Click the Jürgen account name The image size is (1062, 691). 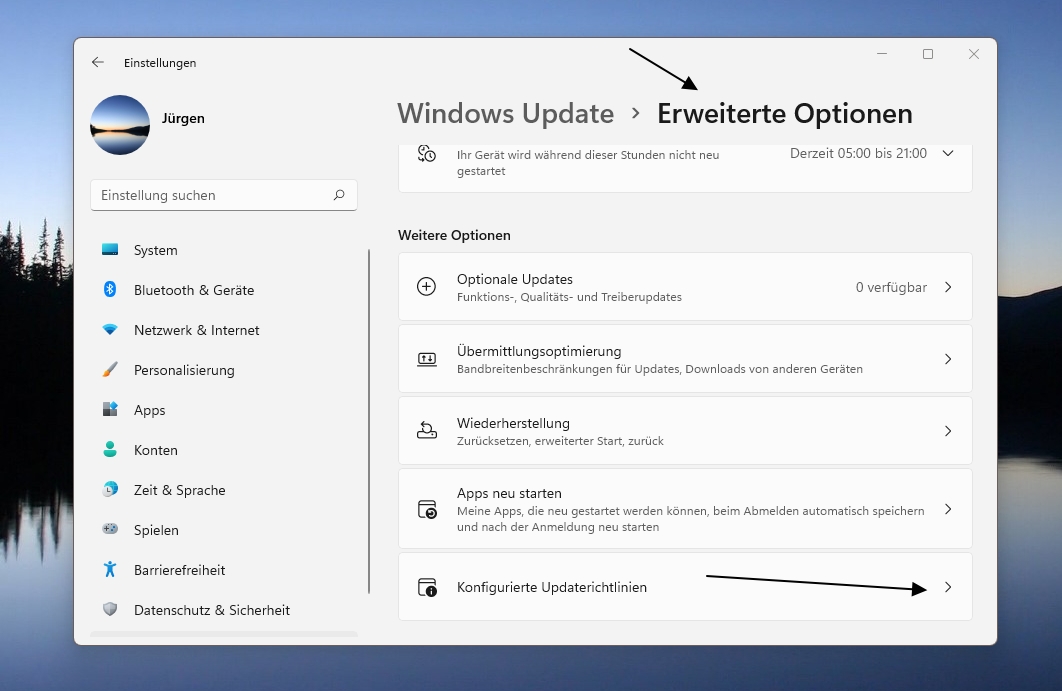click(183, 119)
